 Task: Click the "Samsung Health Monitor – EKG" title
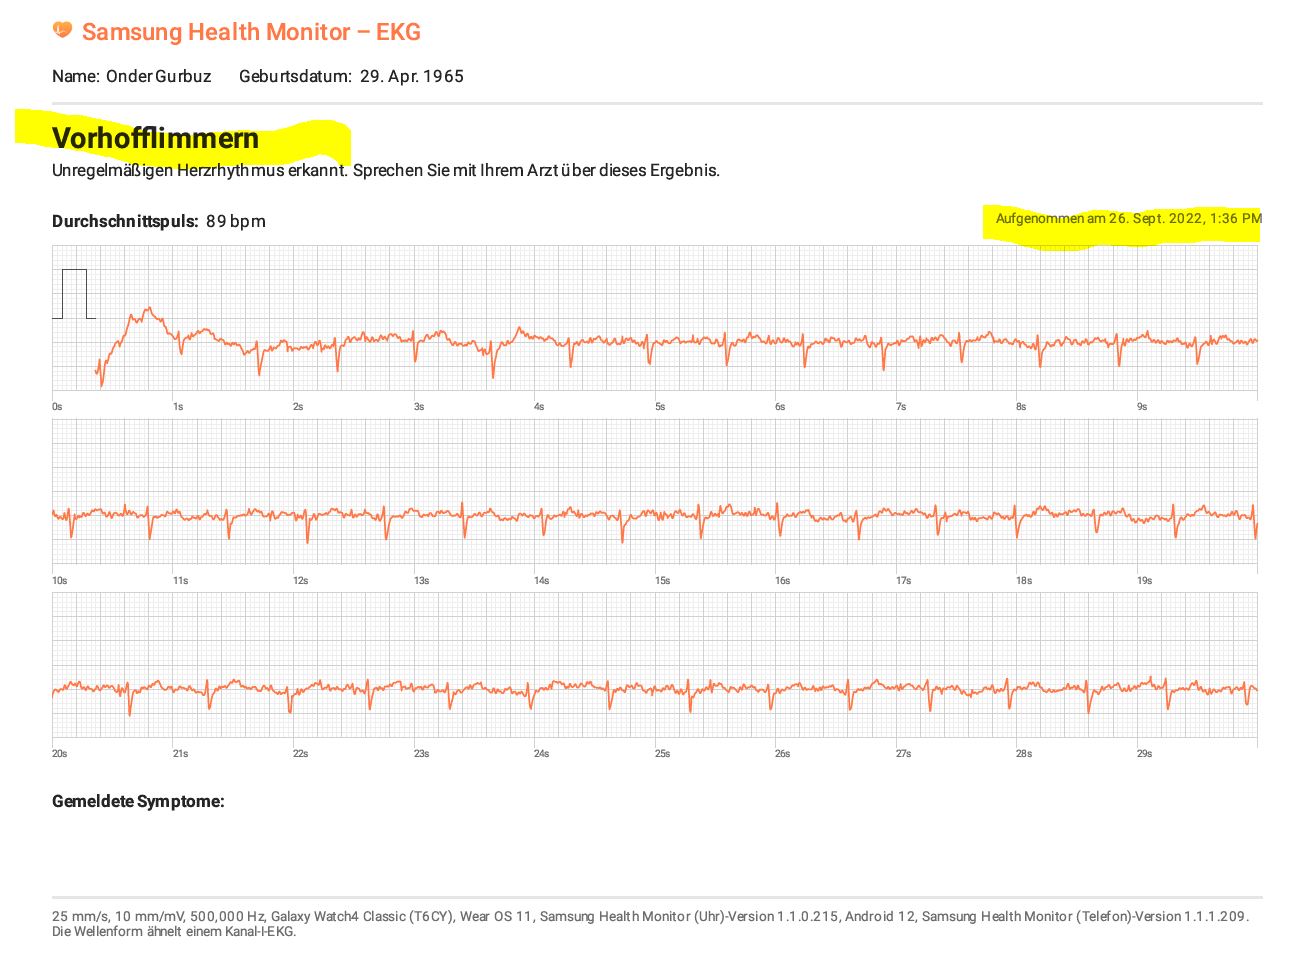coord(251,32)
